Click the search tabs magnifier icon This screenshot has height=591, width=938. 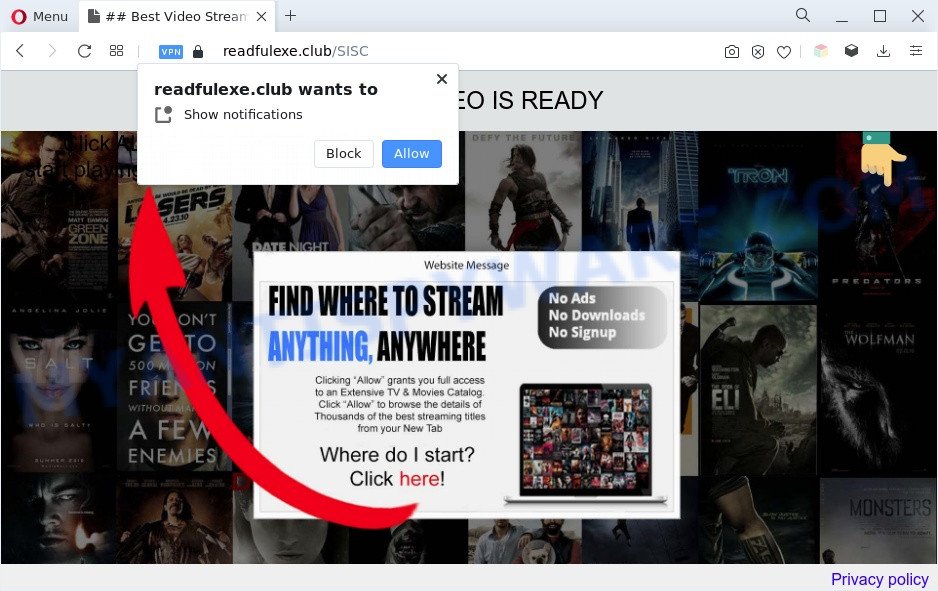(803, 16)
